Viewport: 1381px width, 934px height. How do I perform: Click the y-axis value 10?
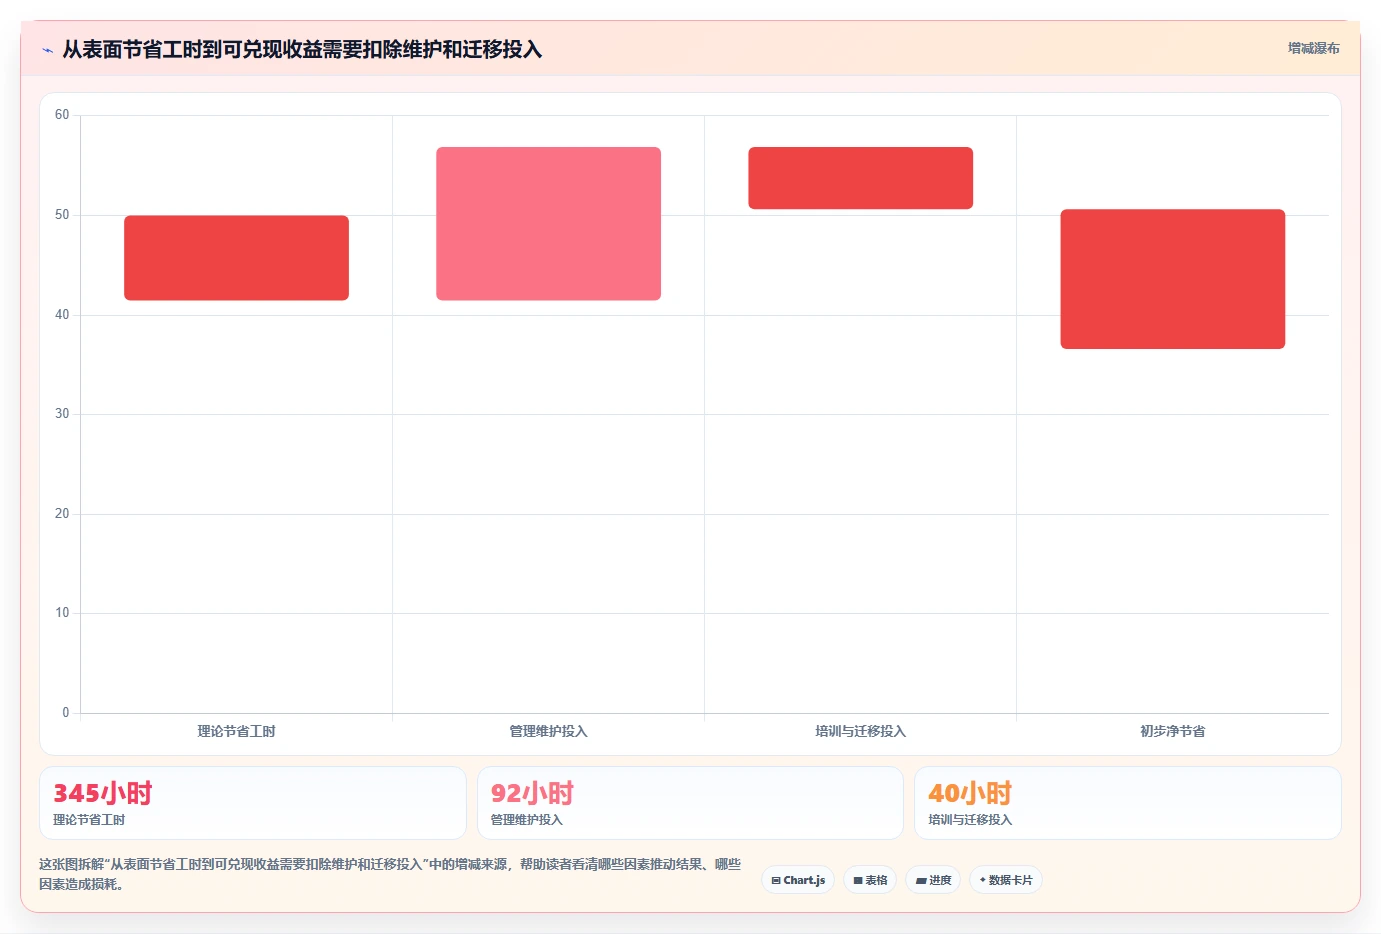click(x=62, y=613)
